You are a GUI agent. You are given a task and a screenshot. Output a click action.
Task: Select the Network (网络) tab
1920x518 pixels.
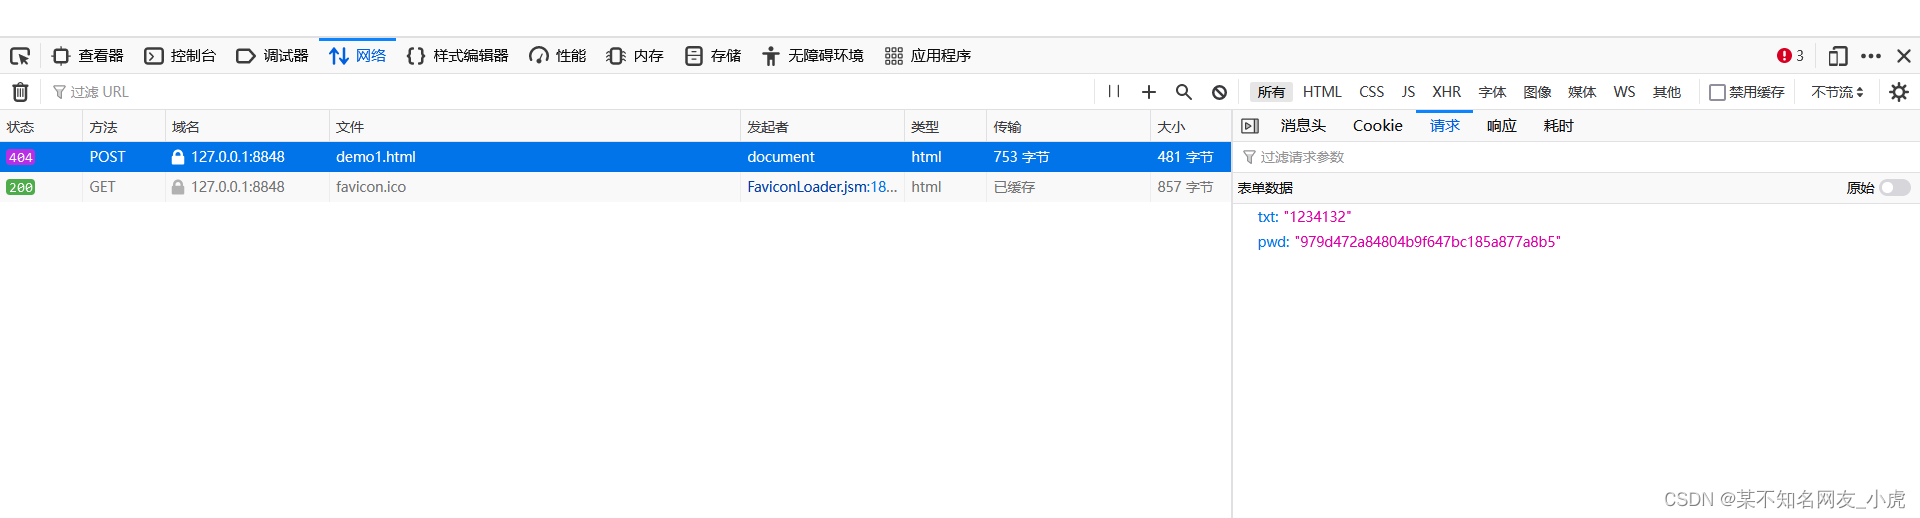click(357, 56)
